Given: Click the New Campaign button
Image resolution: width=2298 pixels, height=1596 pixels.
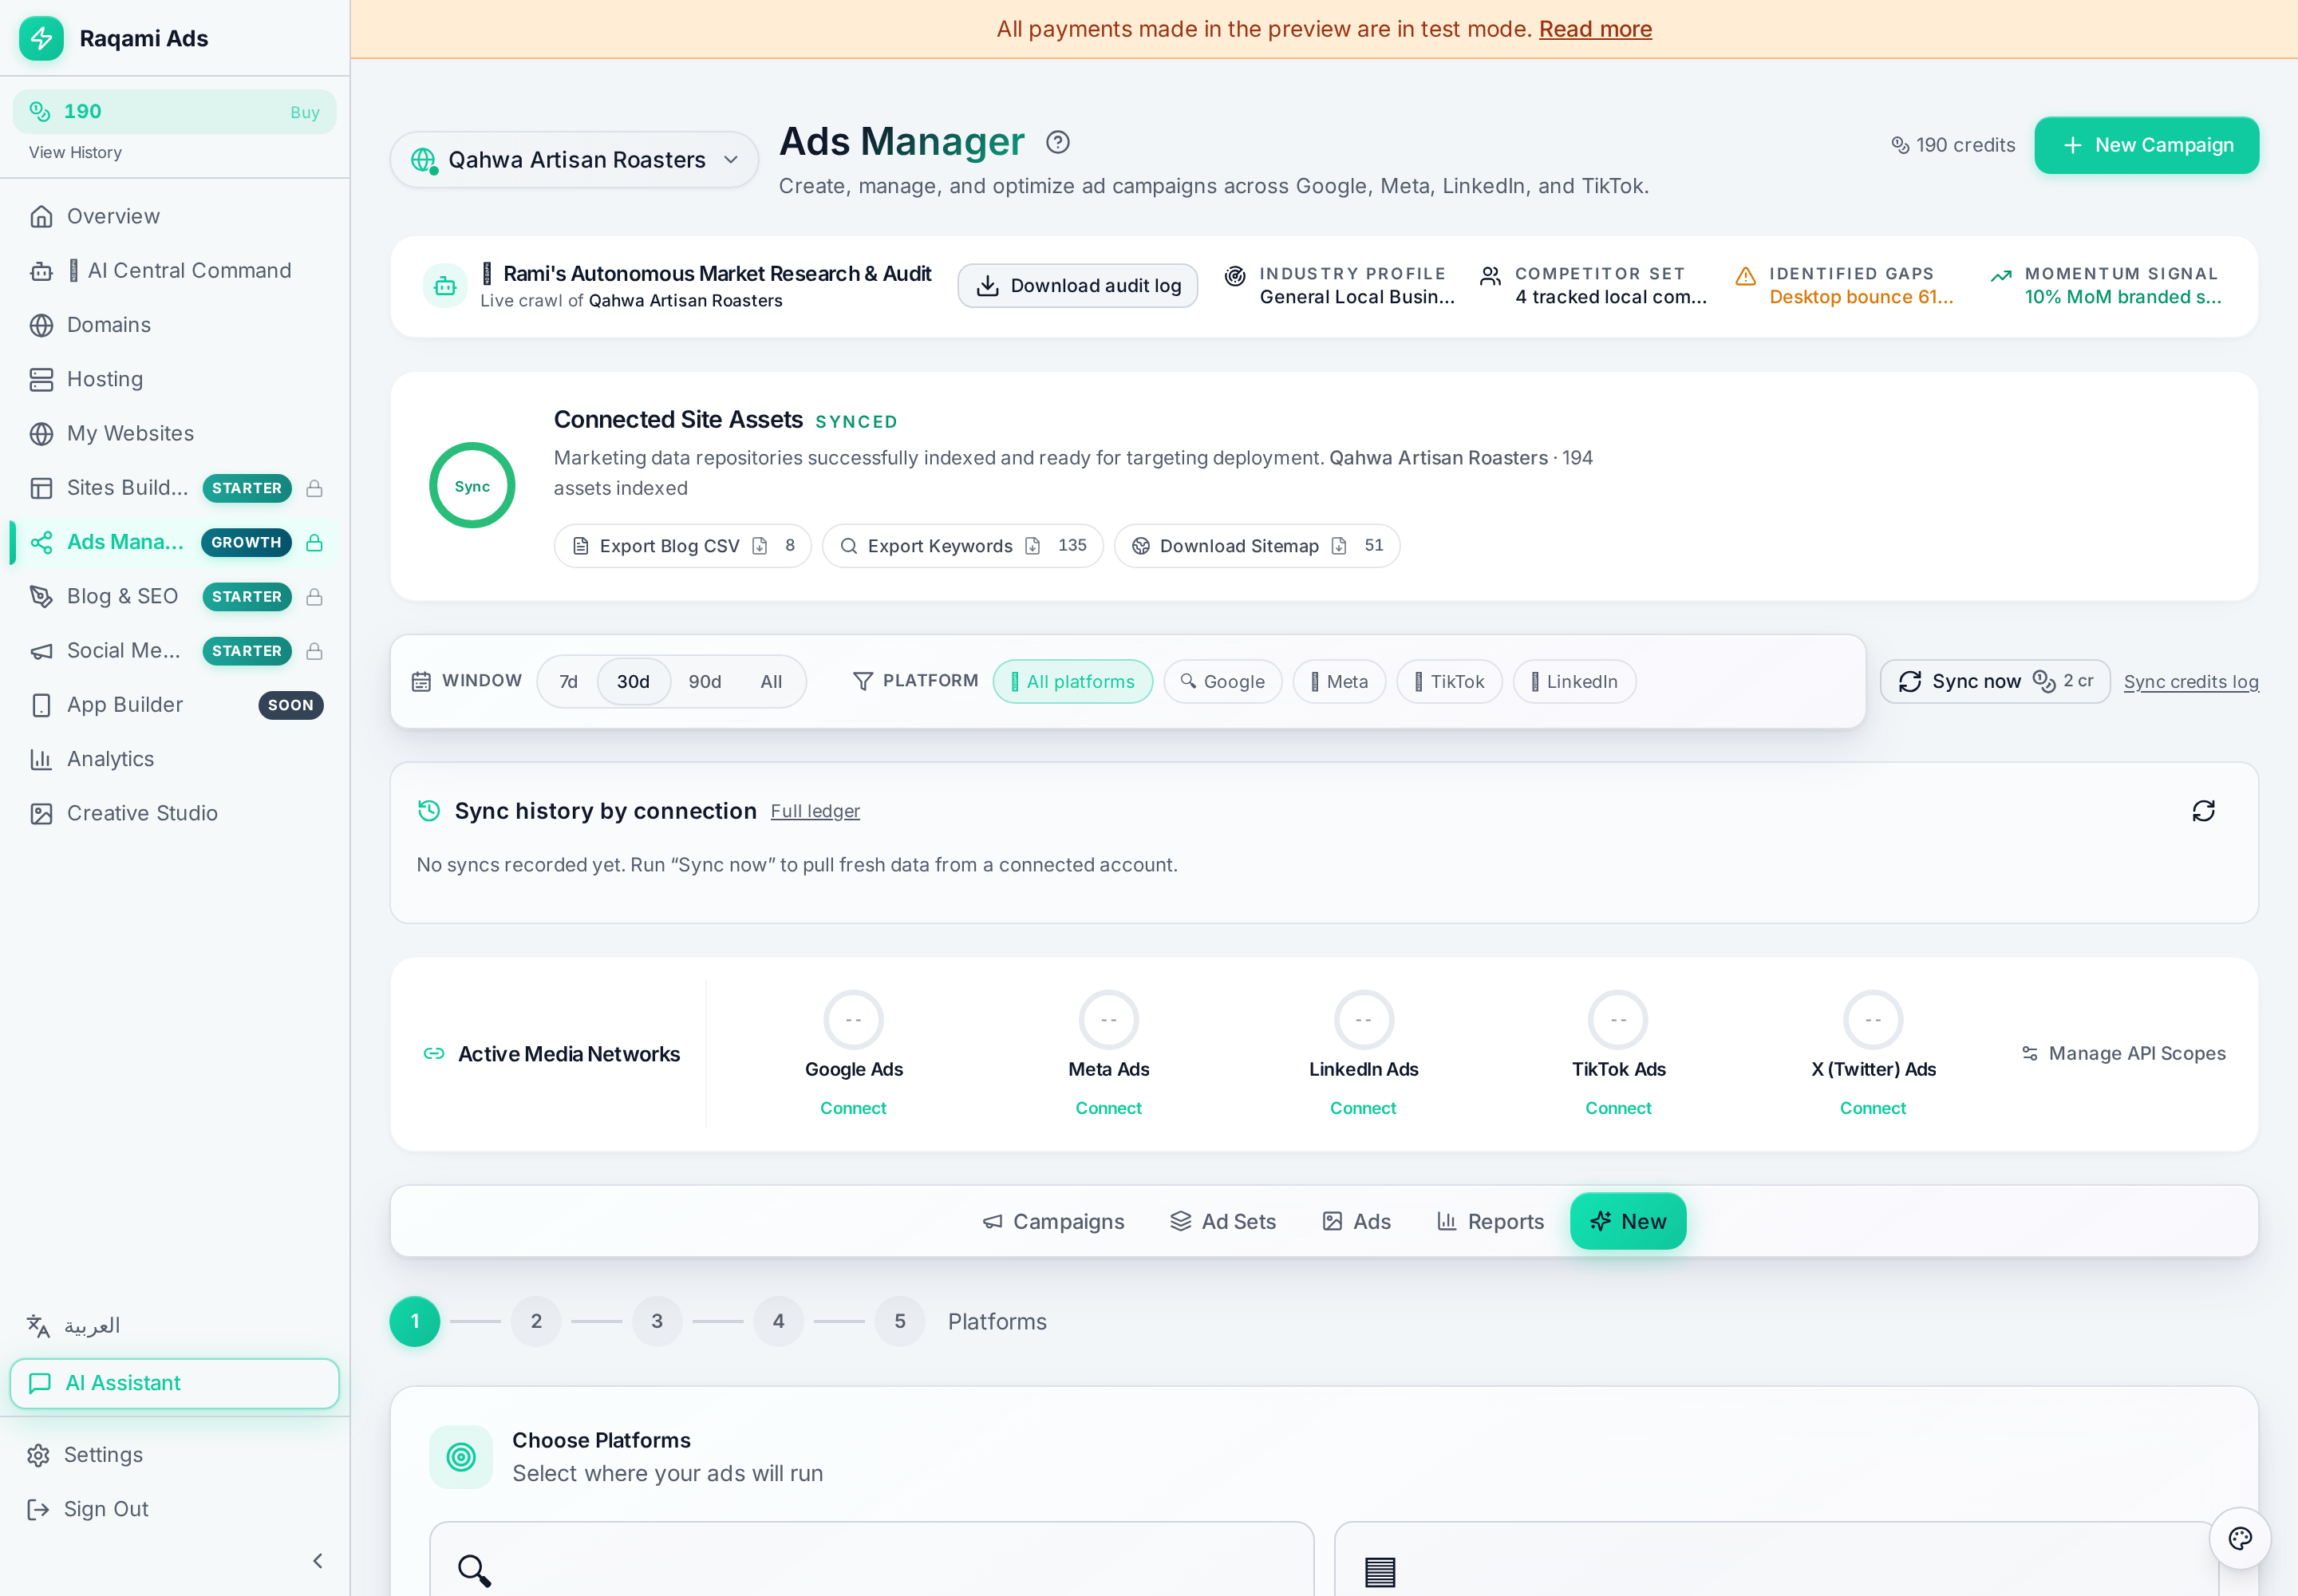Looking at the screenshot, I should [x=2146, y=146].
